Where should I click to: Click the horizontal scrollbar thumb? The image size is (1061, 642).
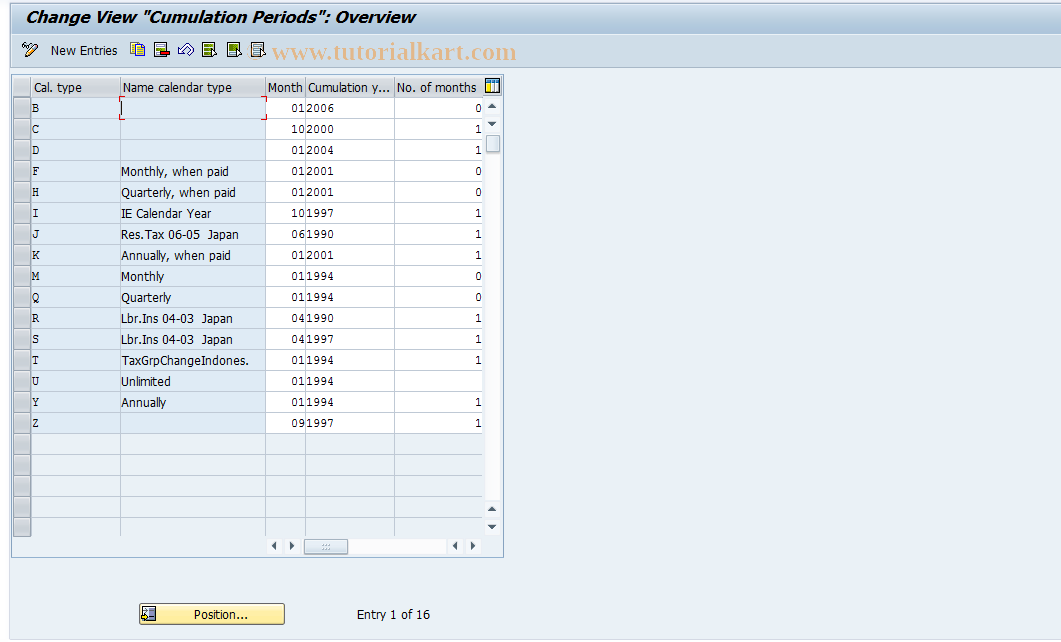326,546
